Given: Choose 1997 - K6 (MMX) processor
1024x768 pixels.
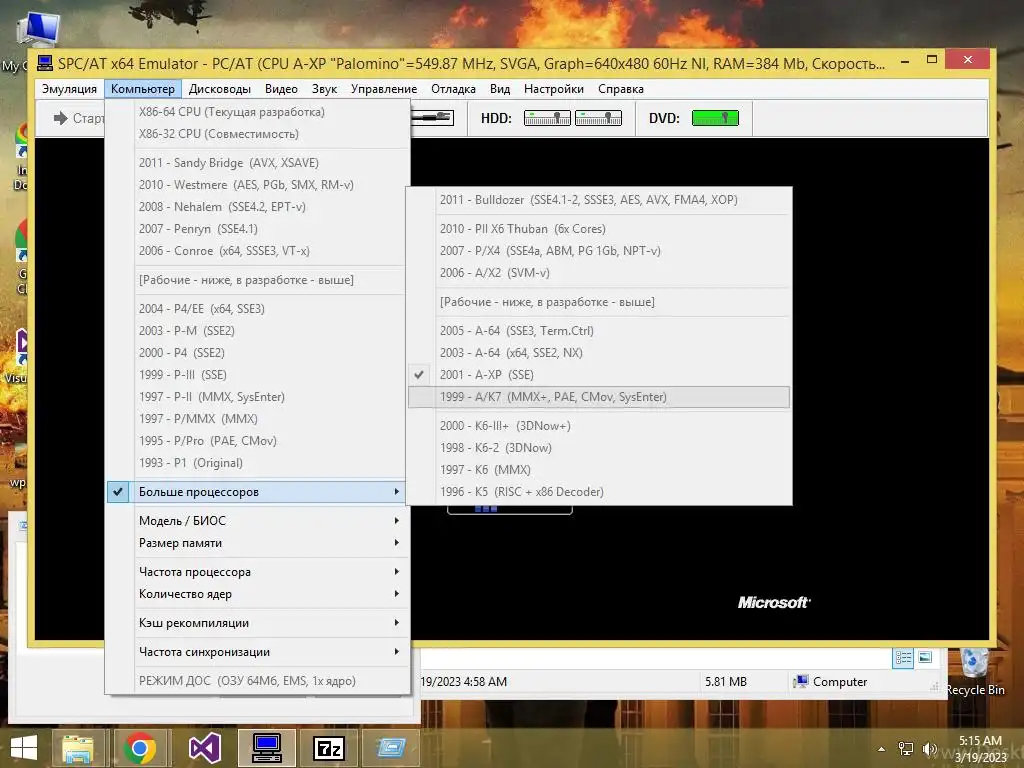Looking at the screenshot, I should [x=599, y=470].
